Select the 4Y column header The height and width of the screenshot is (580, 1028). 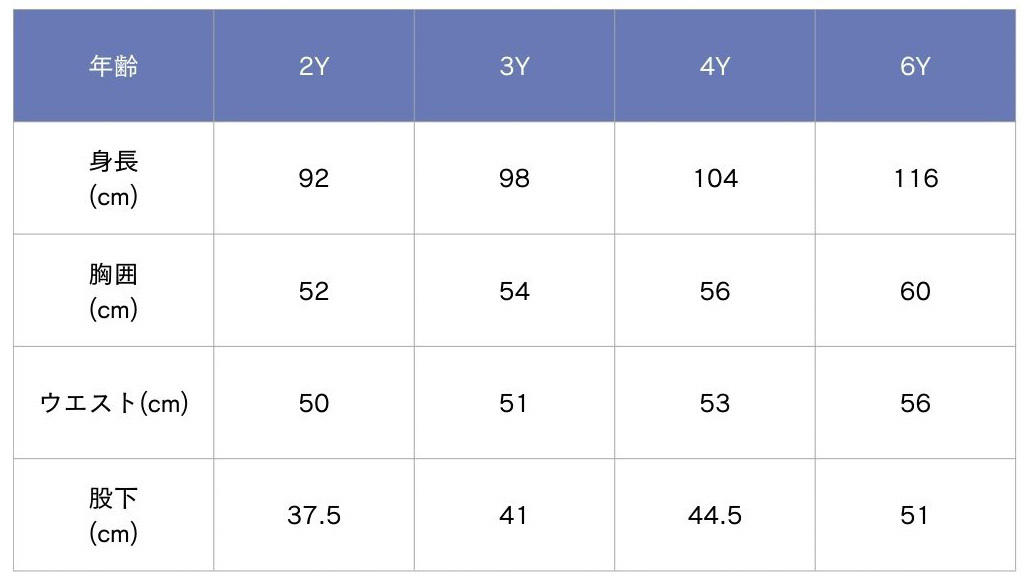pos(715,67)
